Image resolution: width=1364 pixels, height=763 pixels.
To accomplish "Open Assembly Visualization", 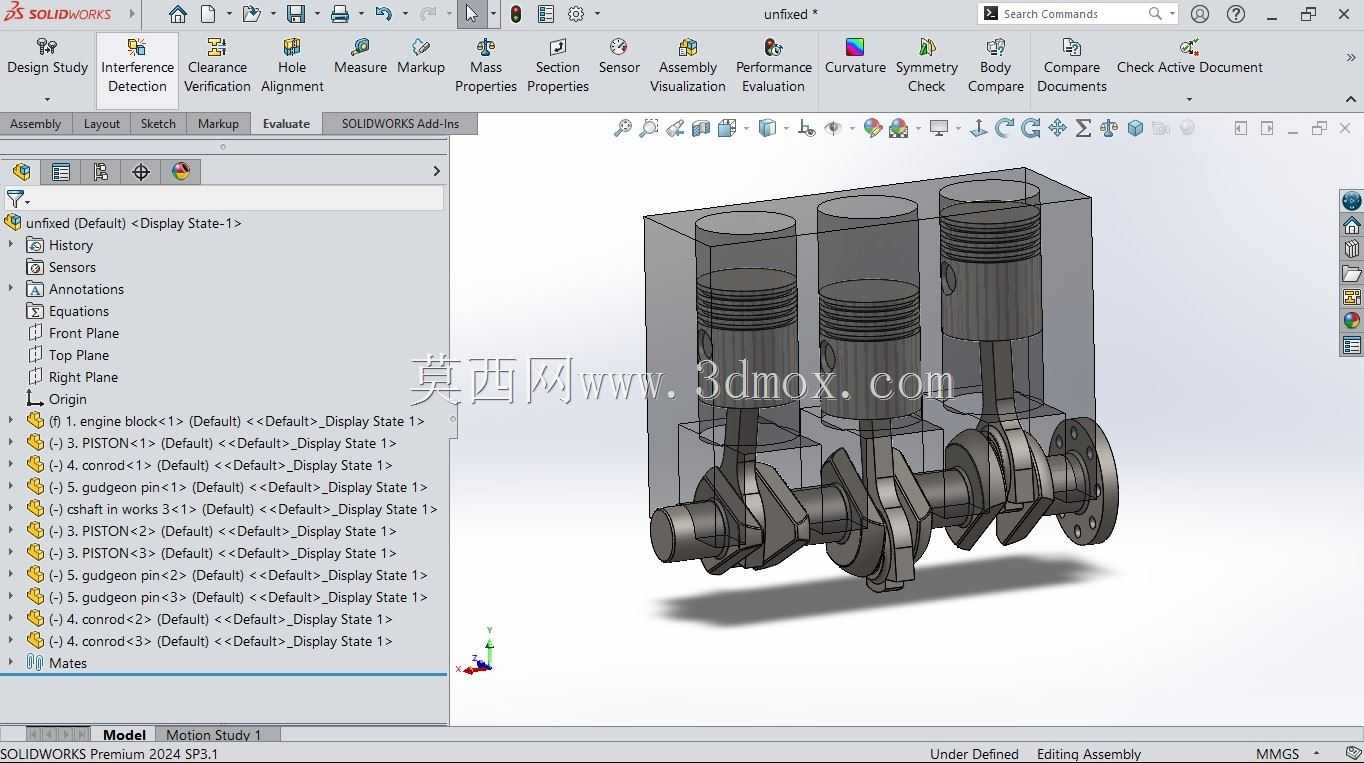I will (x=688, y=65).
